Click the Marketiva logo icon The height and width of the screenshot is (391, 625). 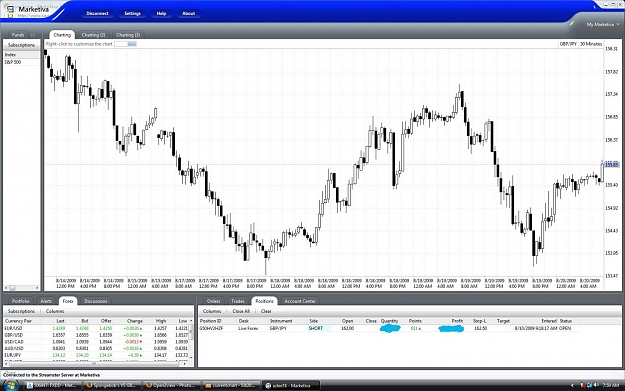pos(10,10)
